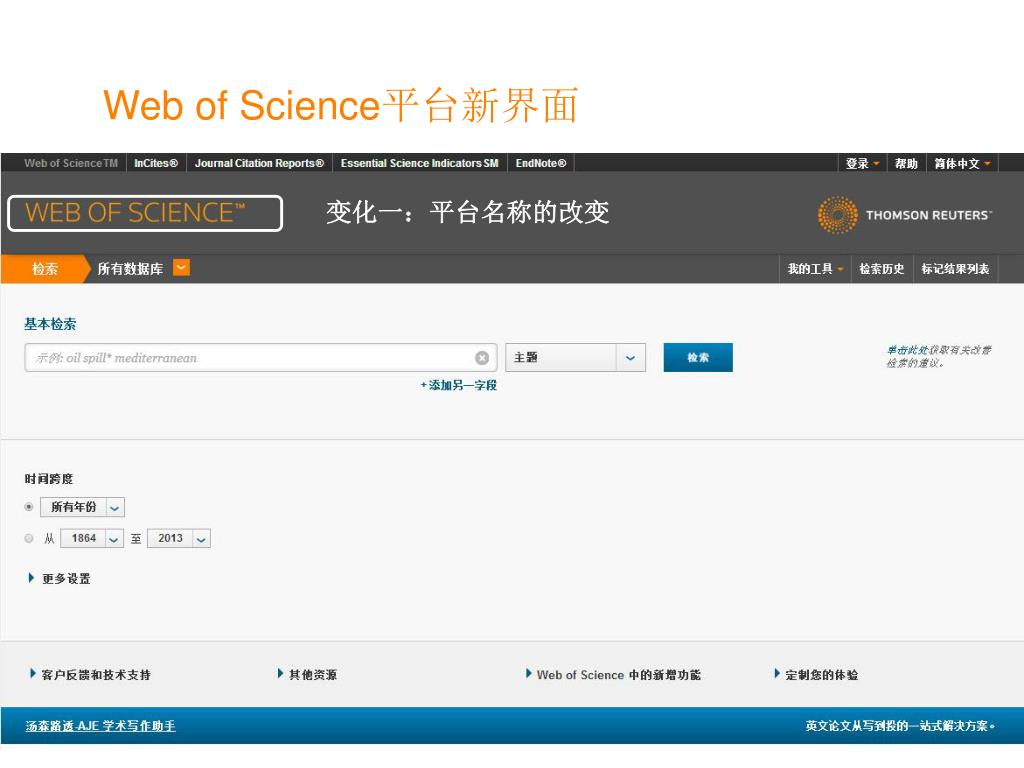Click the Thomson Reuters logo
This screenshot has height=768, width=1024.
905,215
